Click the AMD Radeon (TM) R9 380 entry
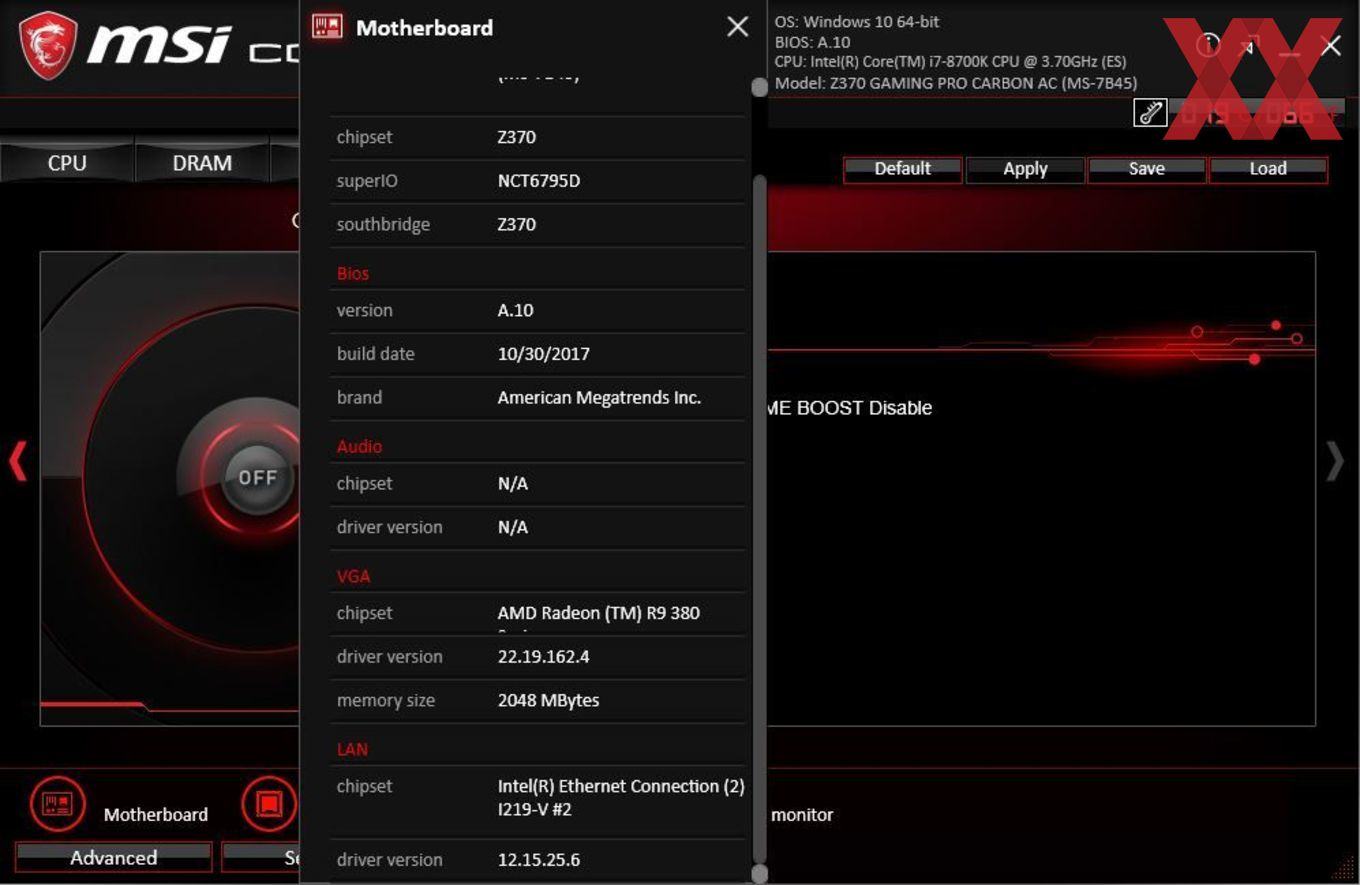This screenshot has width=1360, height=885. (x=599, y=613)
